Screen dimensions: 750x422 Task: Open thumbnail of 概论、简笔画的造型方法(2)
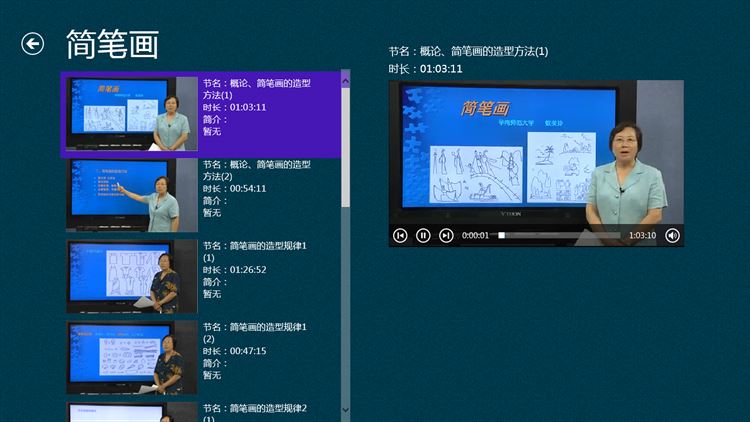pyautogui.click(x=132, y=195)
